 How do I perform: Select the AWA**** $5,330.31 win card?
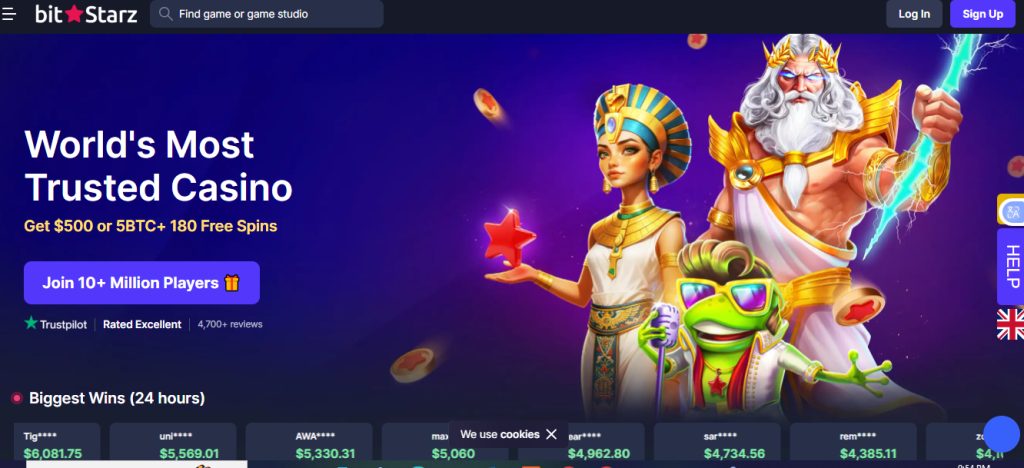pos(309,443)
